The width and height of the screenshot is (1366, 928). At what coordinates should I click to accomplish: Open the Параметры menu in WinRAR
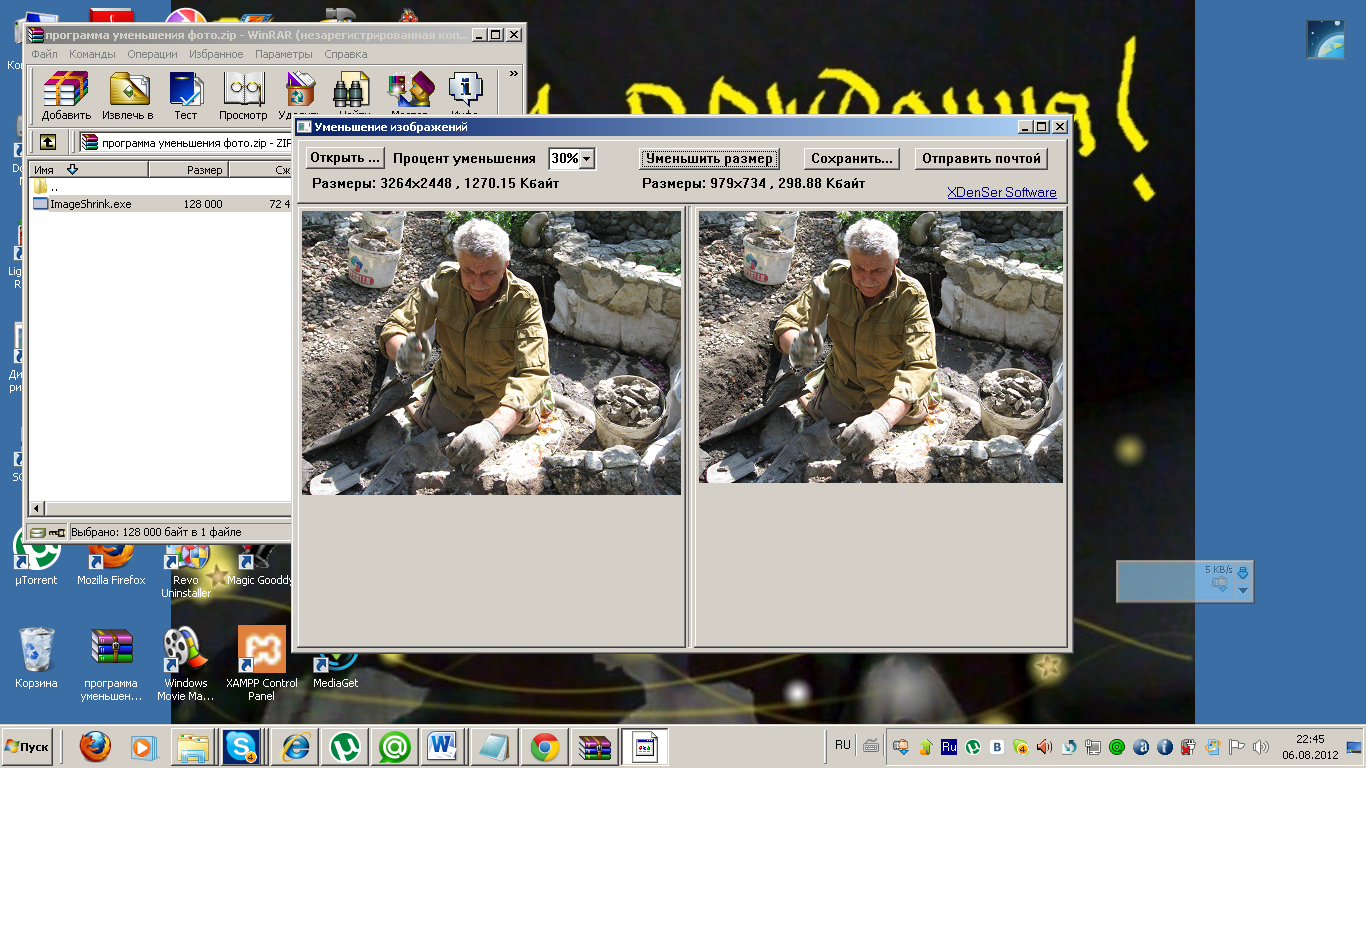284,54
